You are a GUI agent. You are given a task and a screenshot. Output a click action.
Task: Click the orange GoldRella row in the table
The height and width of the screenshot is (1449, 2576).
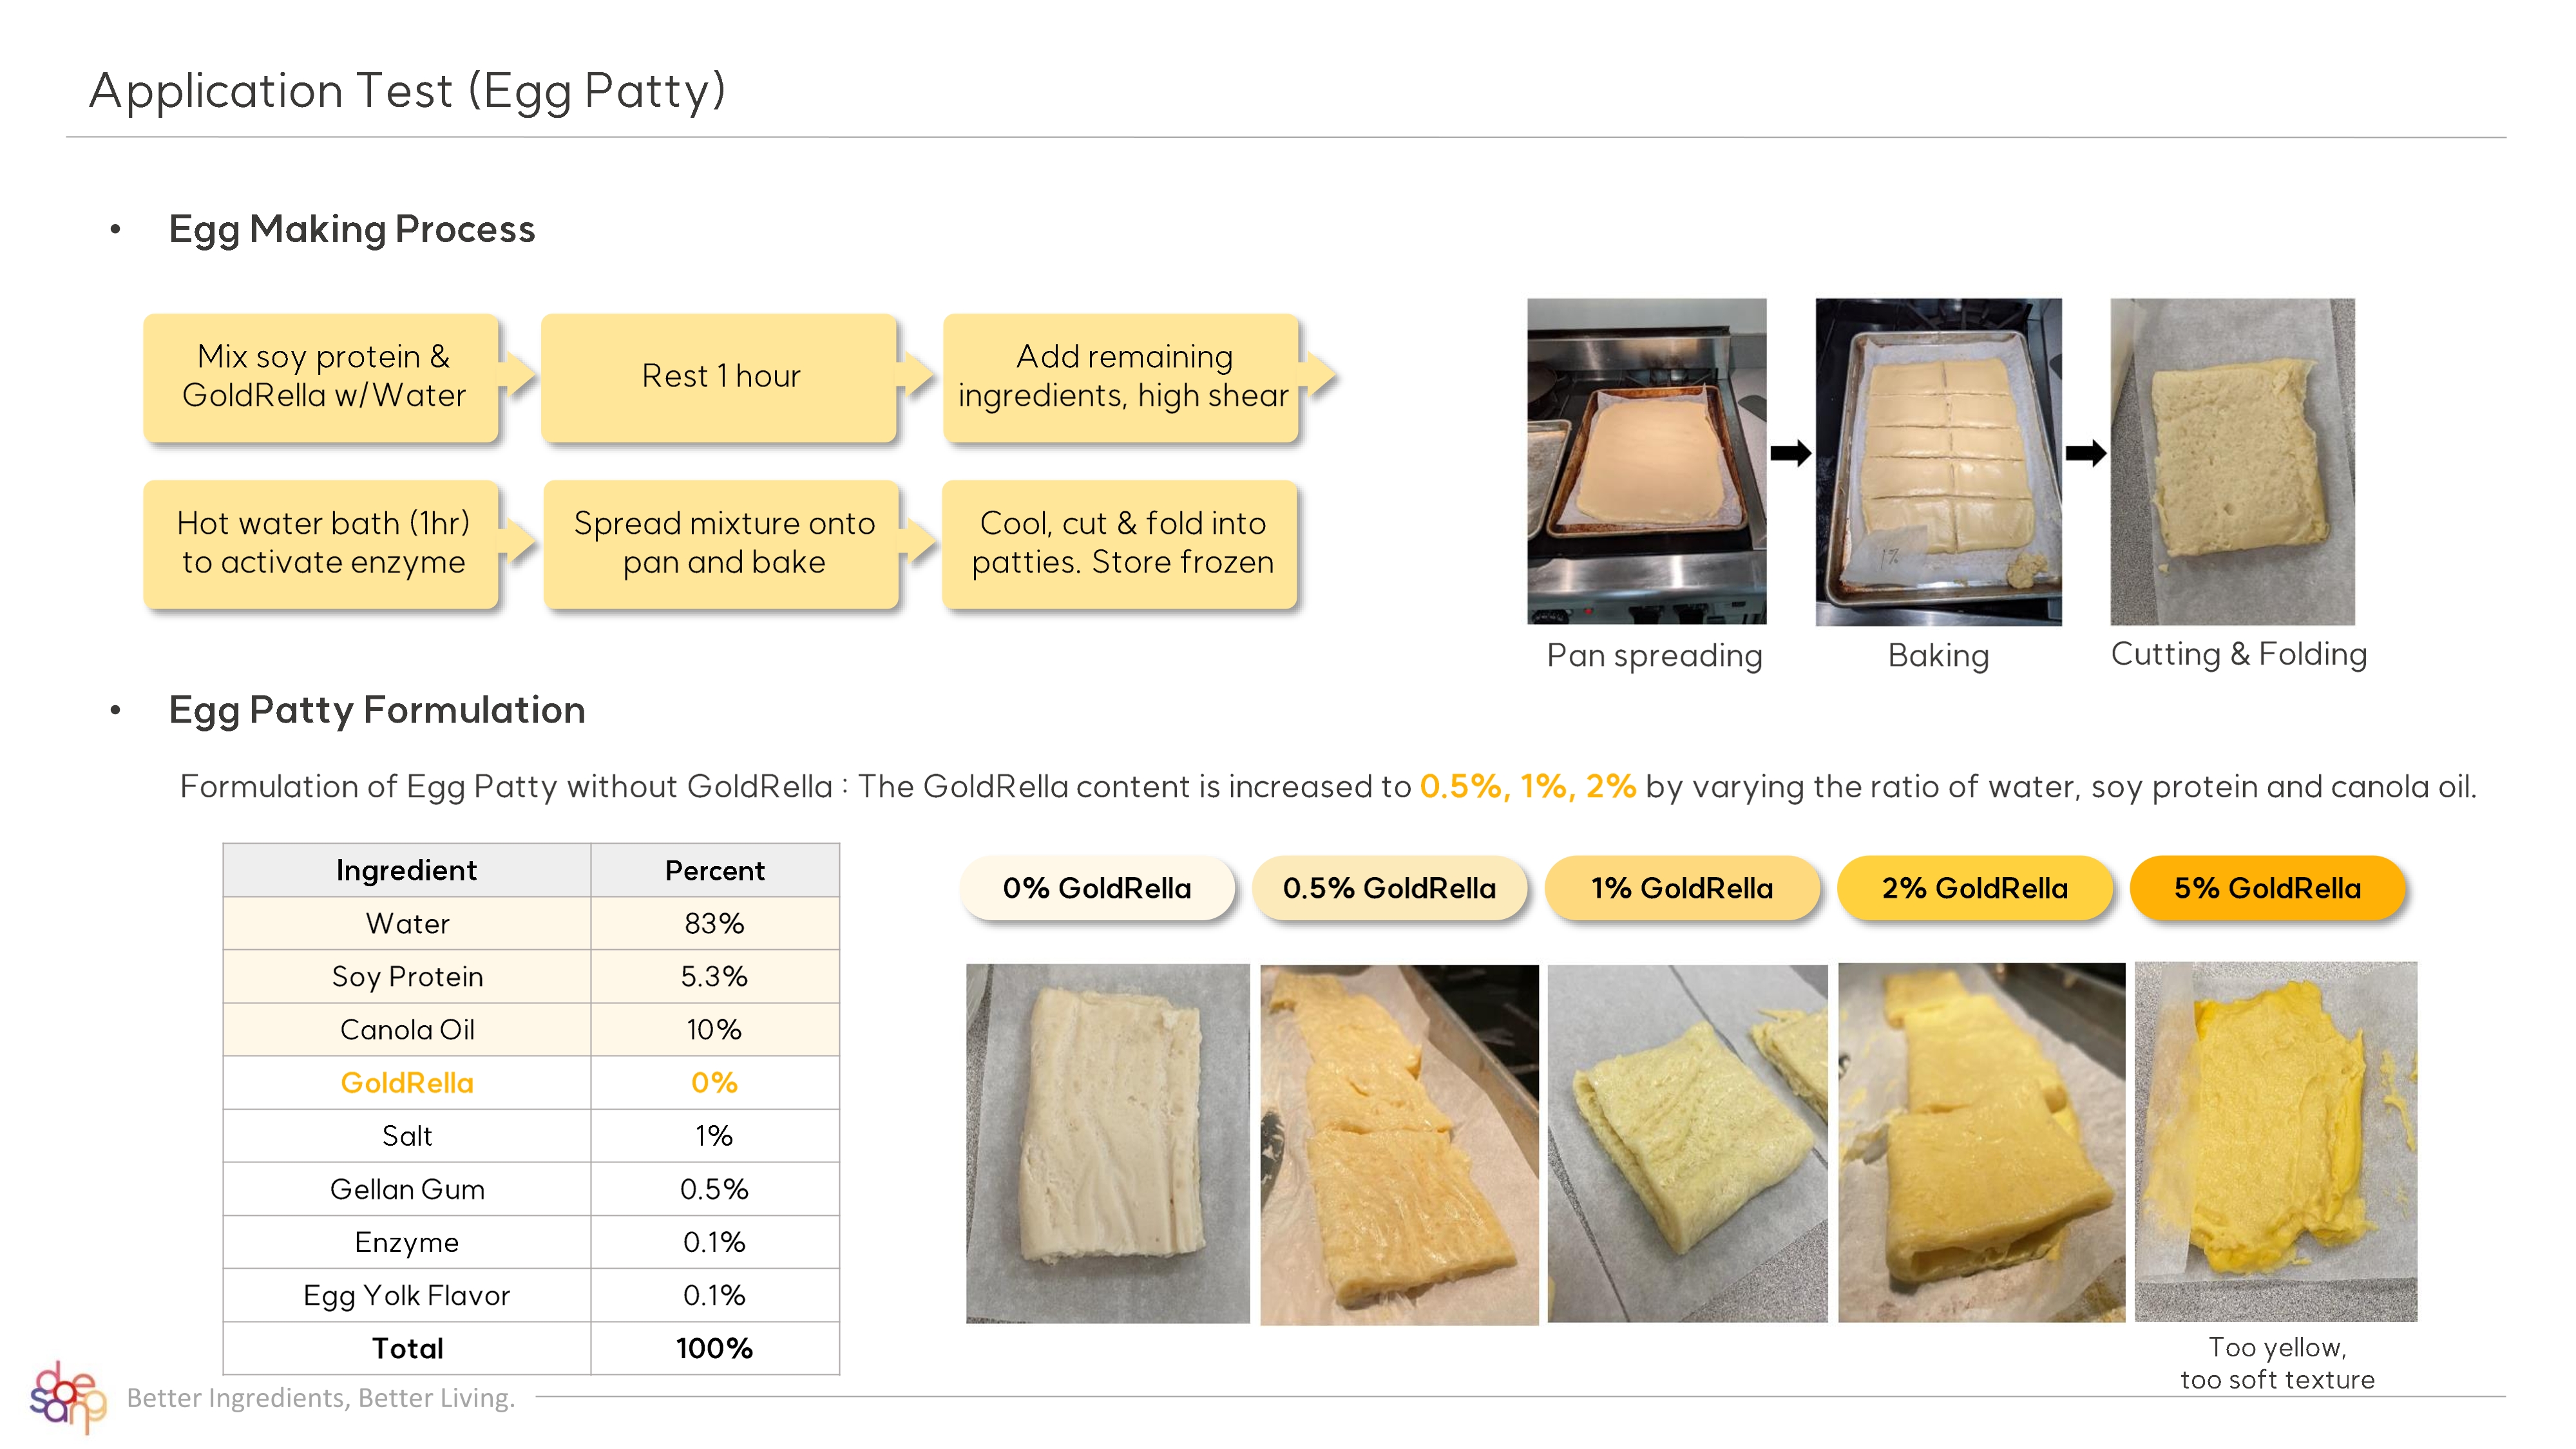530,1082
